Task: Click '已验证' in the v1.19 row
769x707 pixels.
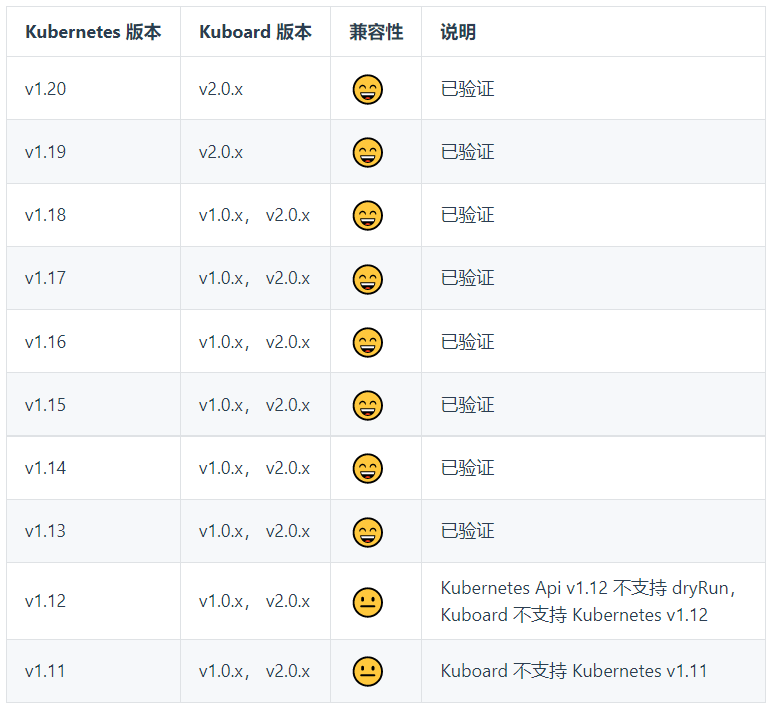Action: click(467, 152)
